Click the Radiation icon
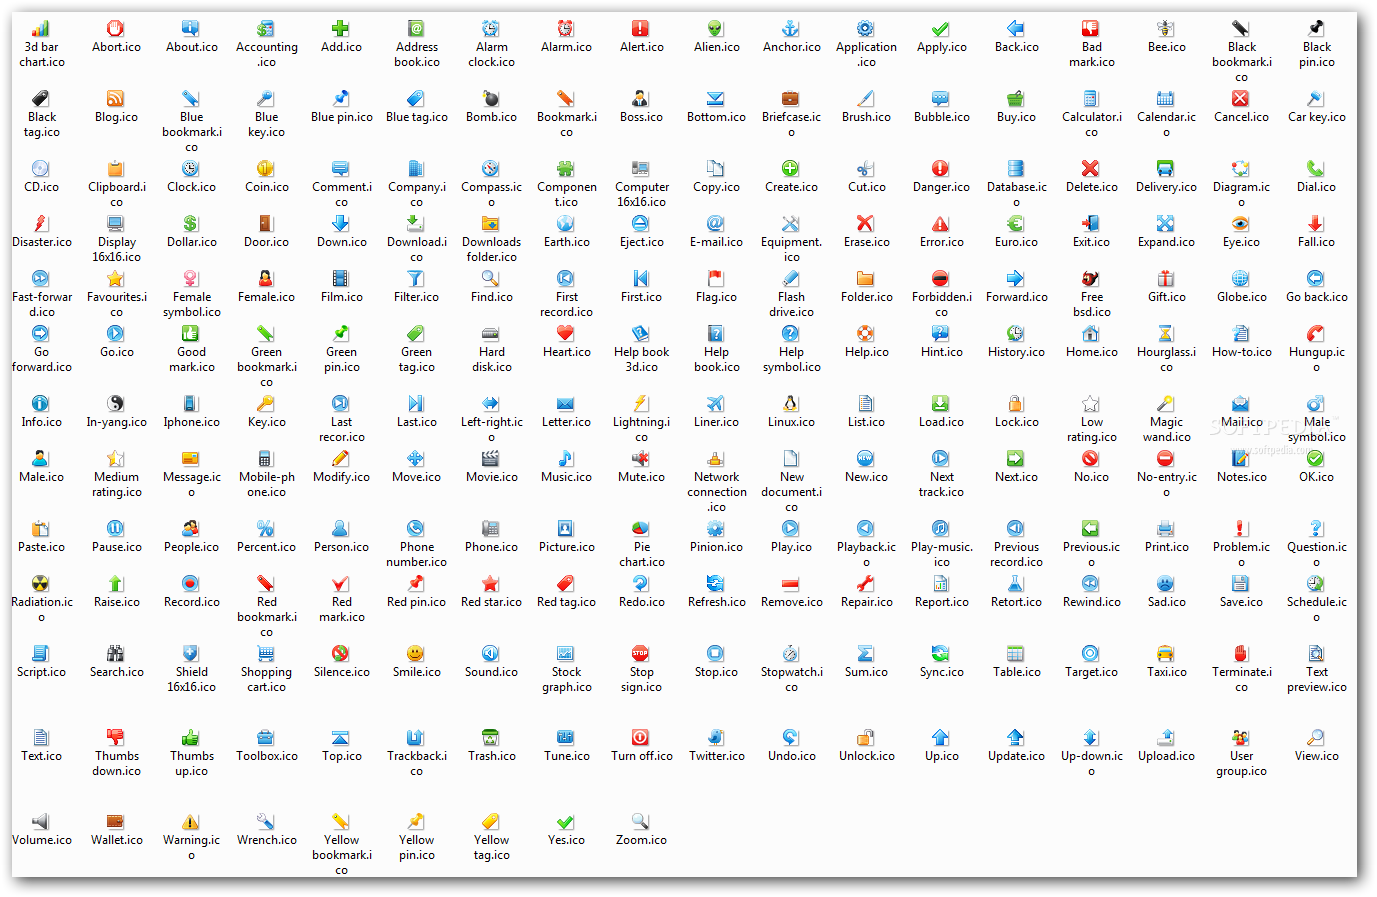This screenshot has width=1377, height=897. coord(41,580)
